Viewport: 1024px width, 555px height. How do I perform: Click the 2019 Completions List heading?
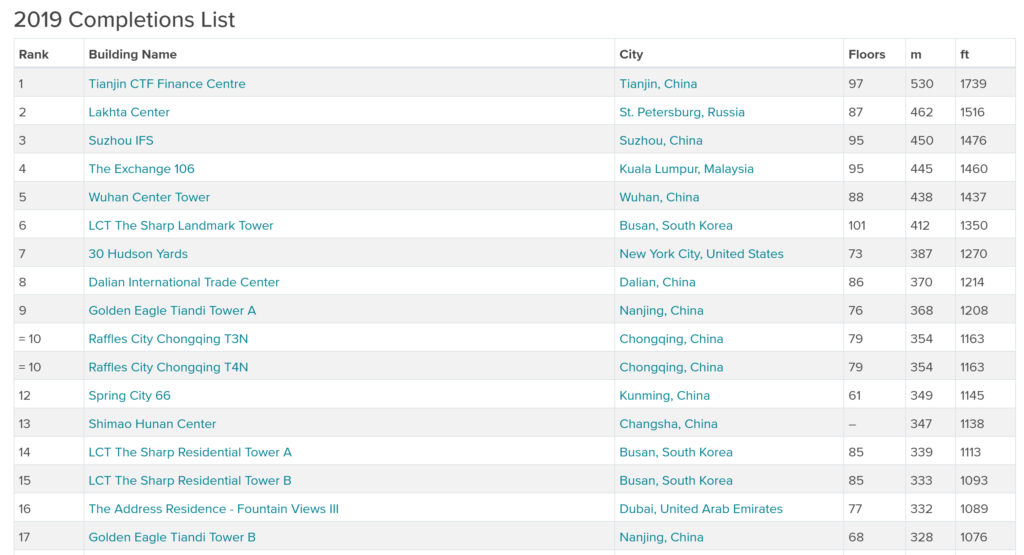tap(125, 20)
